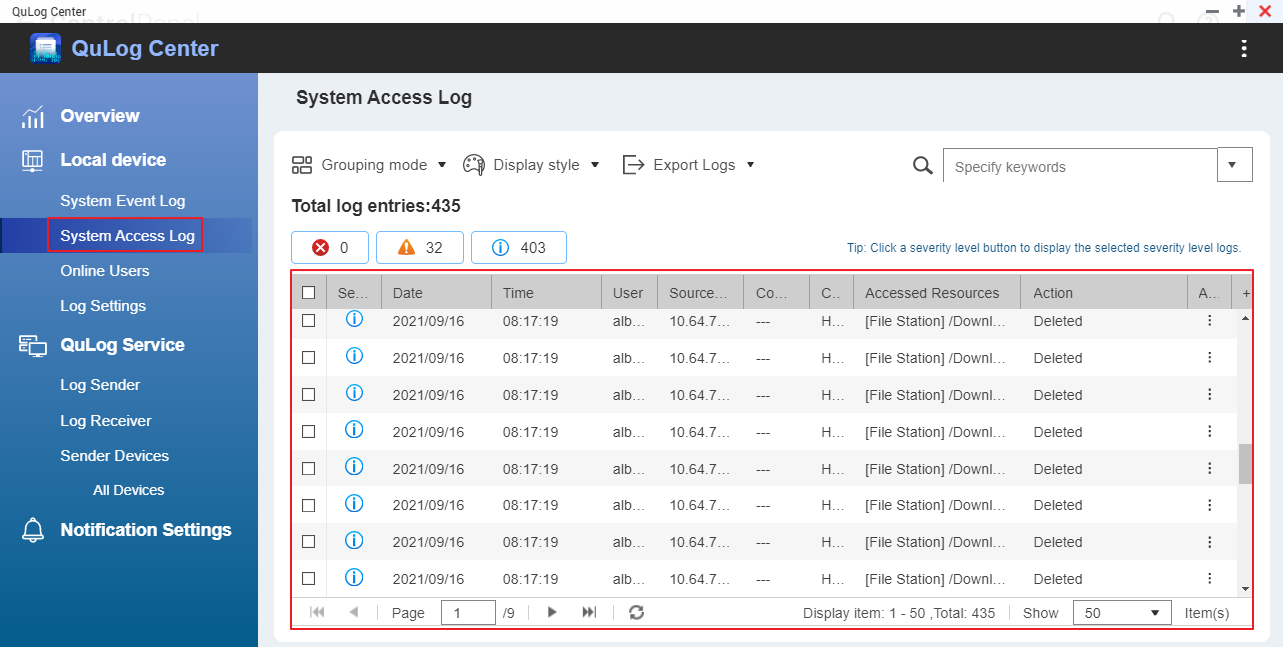
Task: Open the first log row's three-dot menu
Action: coord(1209,321)
